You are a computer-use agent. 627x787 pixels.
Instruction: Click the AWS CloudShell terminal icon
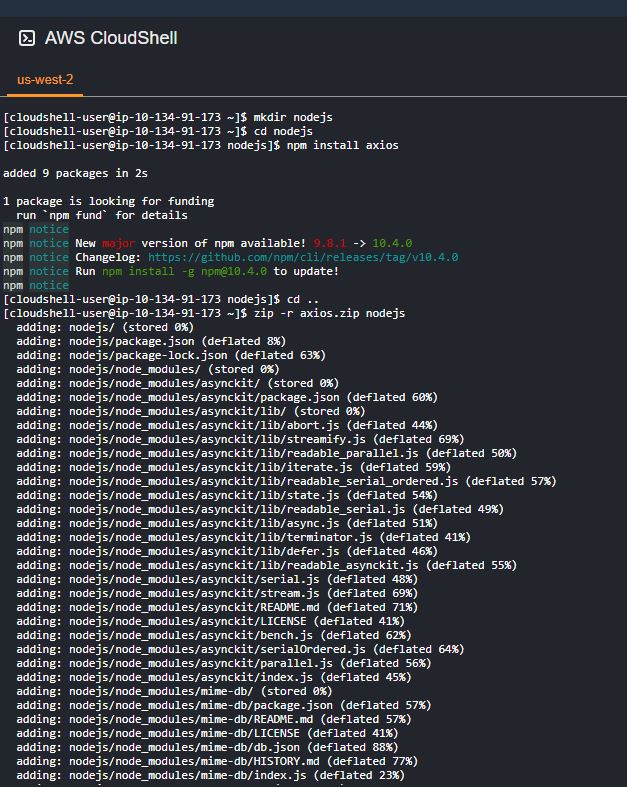[27, 38]
